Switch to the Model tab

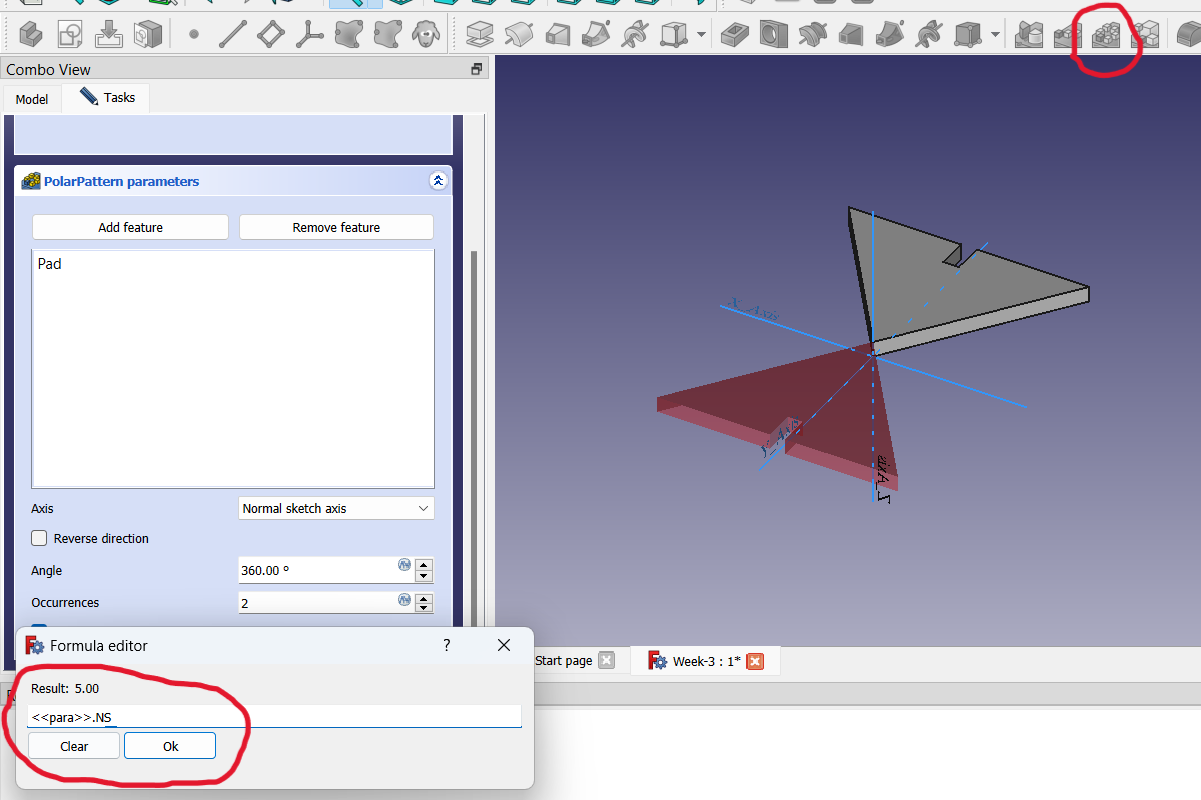[x=31, y=98]
